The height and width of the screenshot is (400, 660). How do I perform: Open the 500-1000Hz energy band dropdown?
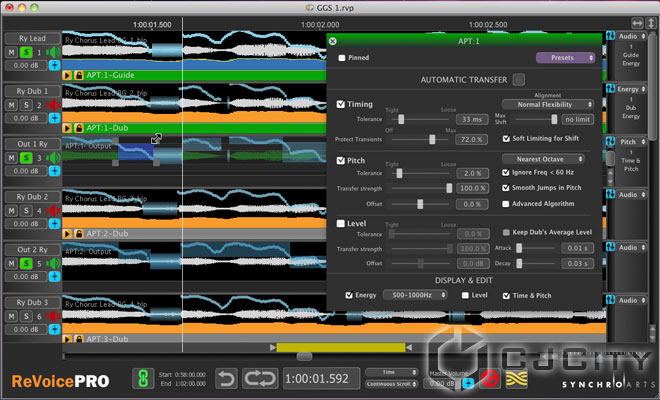coord(415,295)
